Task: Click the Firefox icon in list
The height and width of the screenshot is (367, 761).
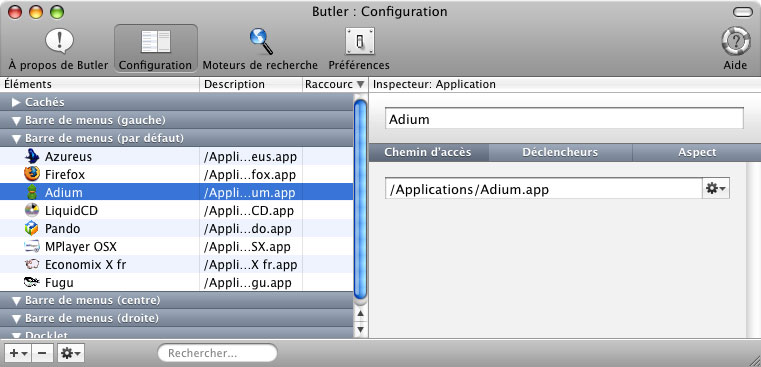Action: pos(32,174)
